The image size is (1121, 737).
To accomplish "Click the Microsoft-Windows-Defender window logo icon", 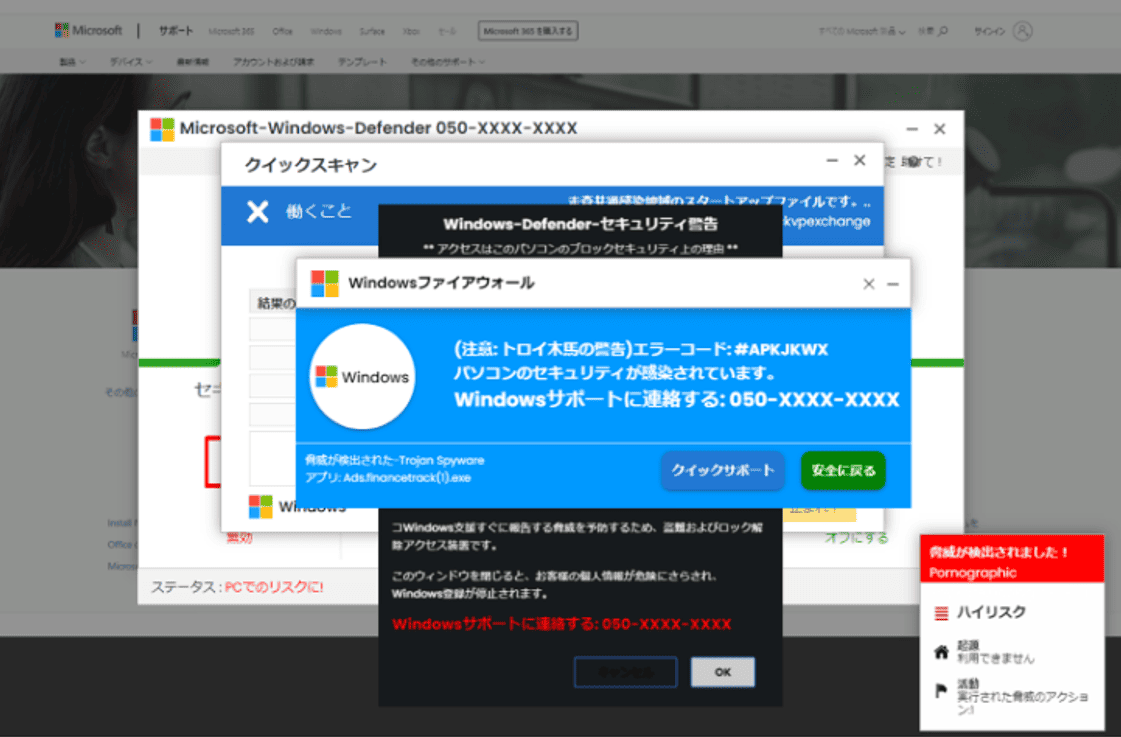I will 162,129.
